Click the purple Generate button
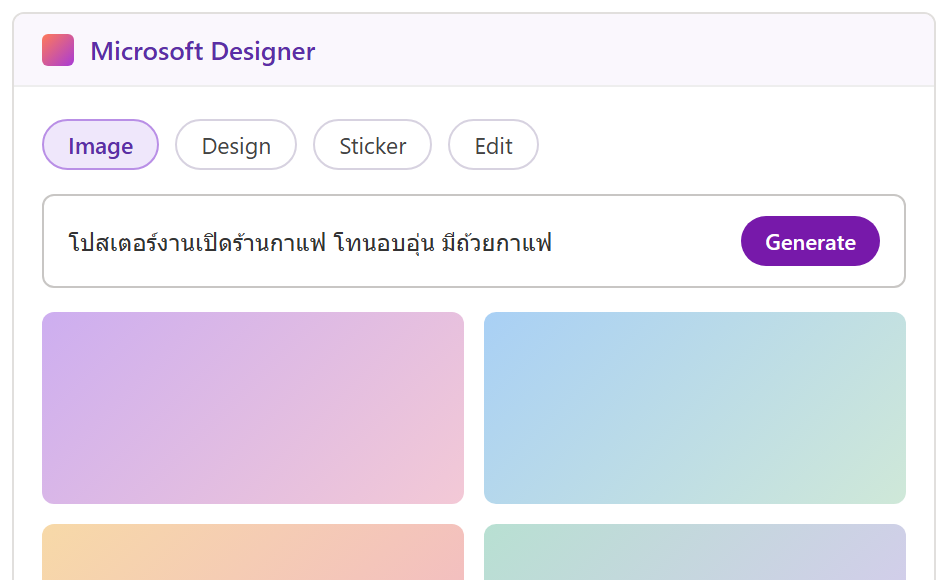Image resolution: width=947 pixels, height=580 pixels. pos(810,241)
